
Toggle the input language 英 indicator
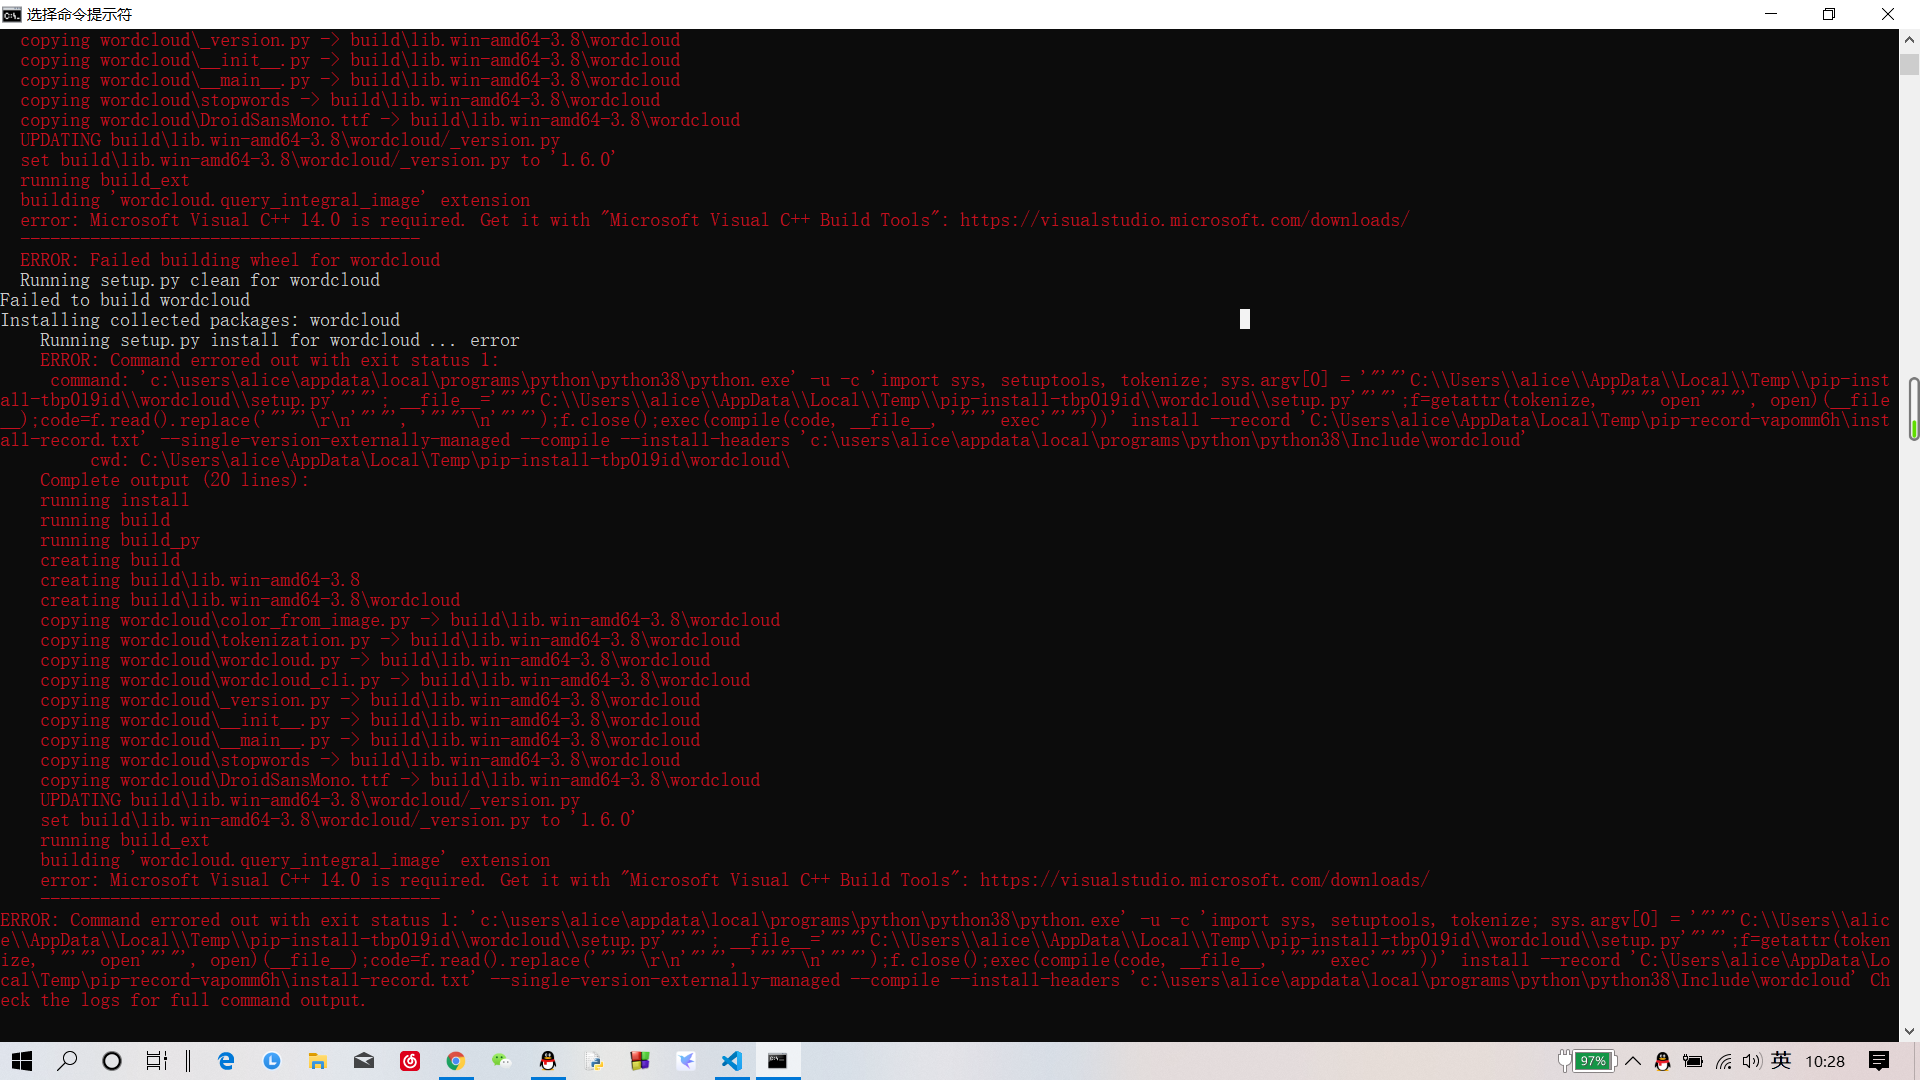1781,1061
